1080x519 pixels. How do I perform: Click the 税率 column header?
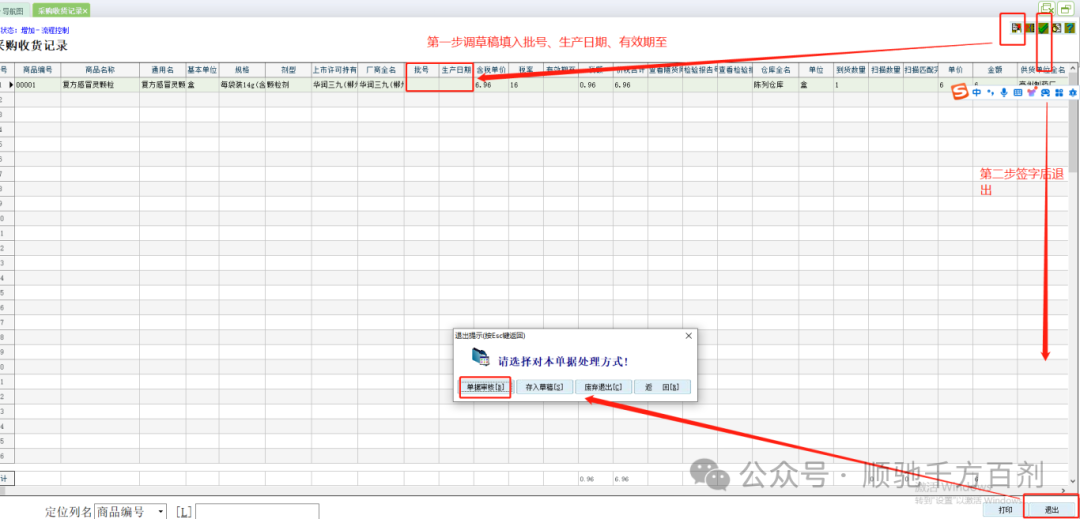[526, 70]
